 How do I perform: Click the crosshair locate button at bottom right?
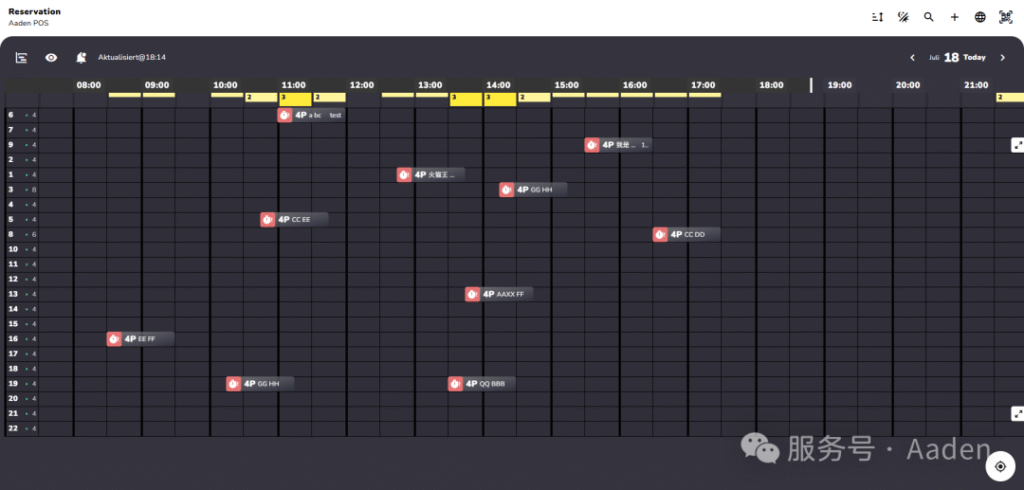point(1000,466)
